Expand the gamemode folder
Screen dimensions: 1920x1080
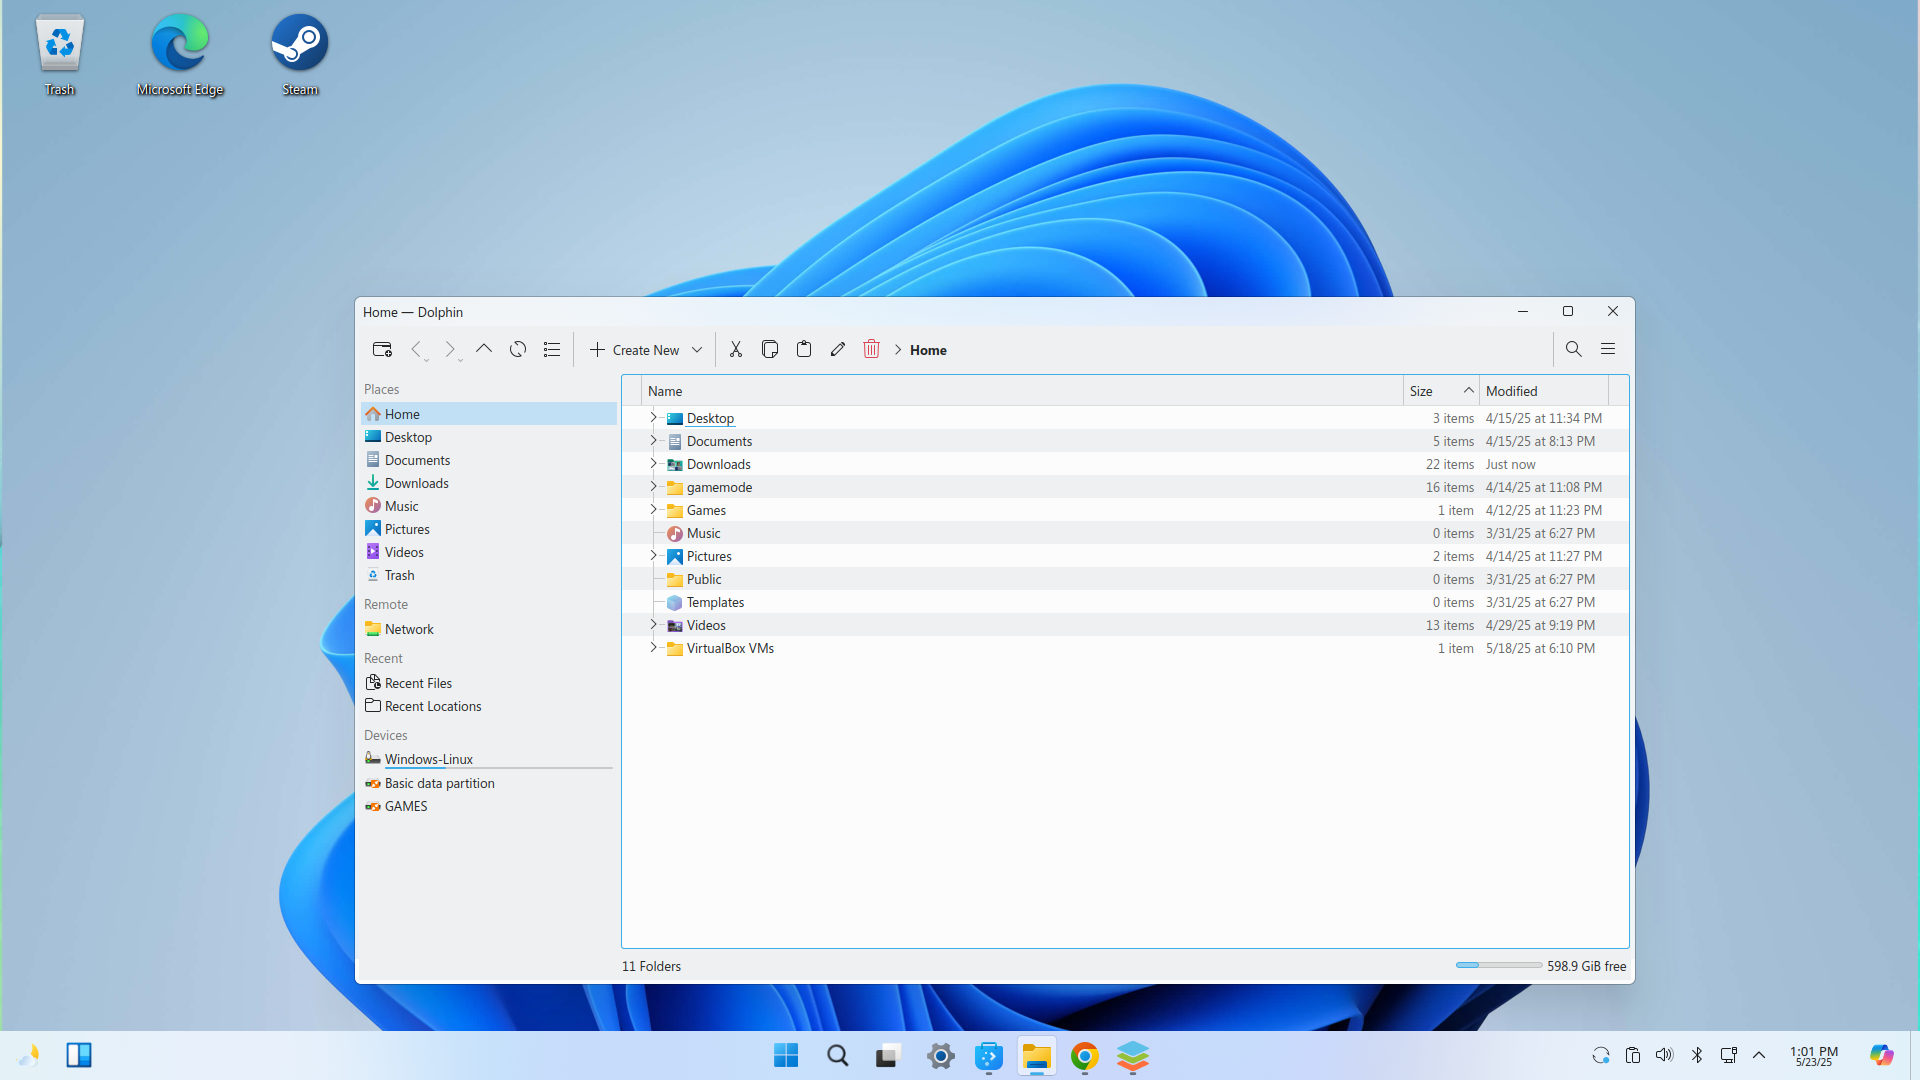coord(654,487)
